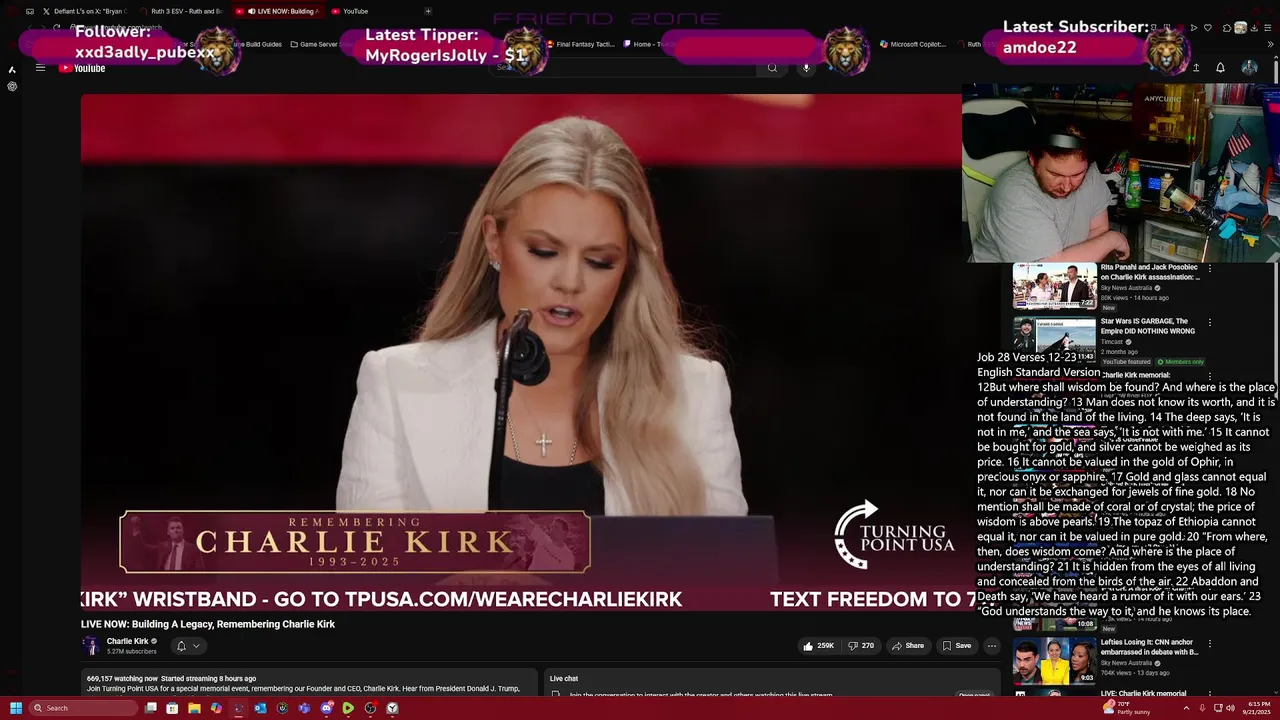This screenshot has width=1280, height=720.
Task: Switch to Defiant L's on X tab
Action: 83,11
